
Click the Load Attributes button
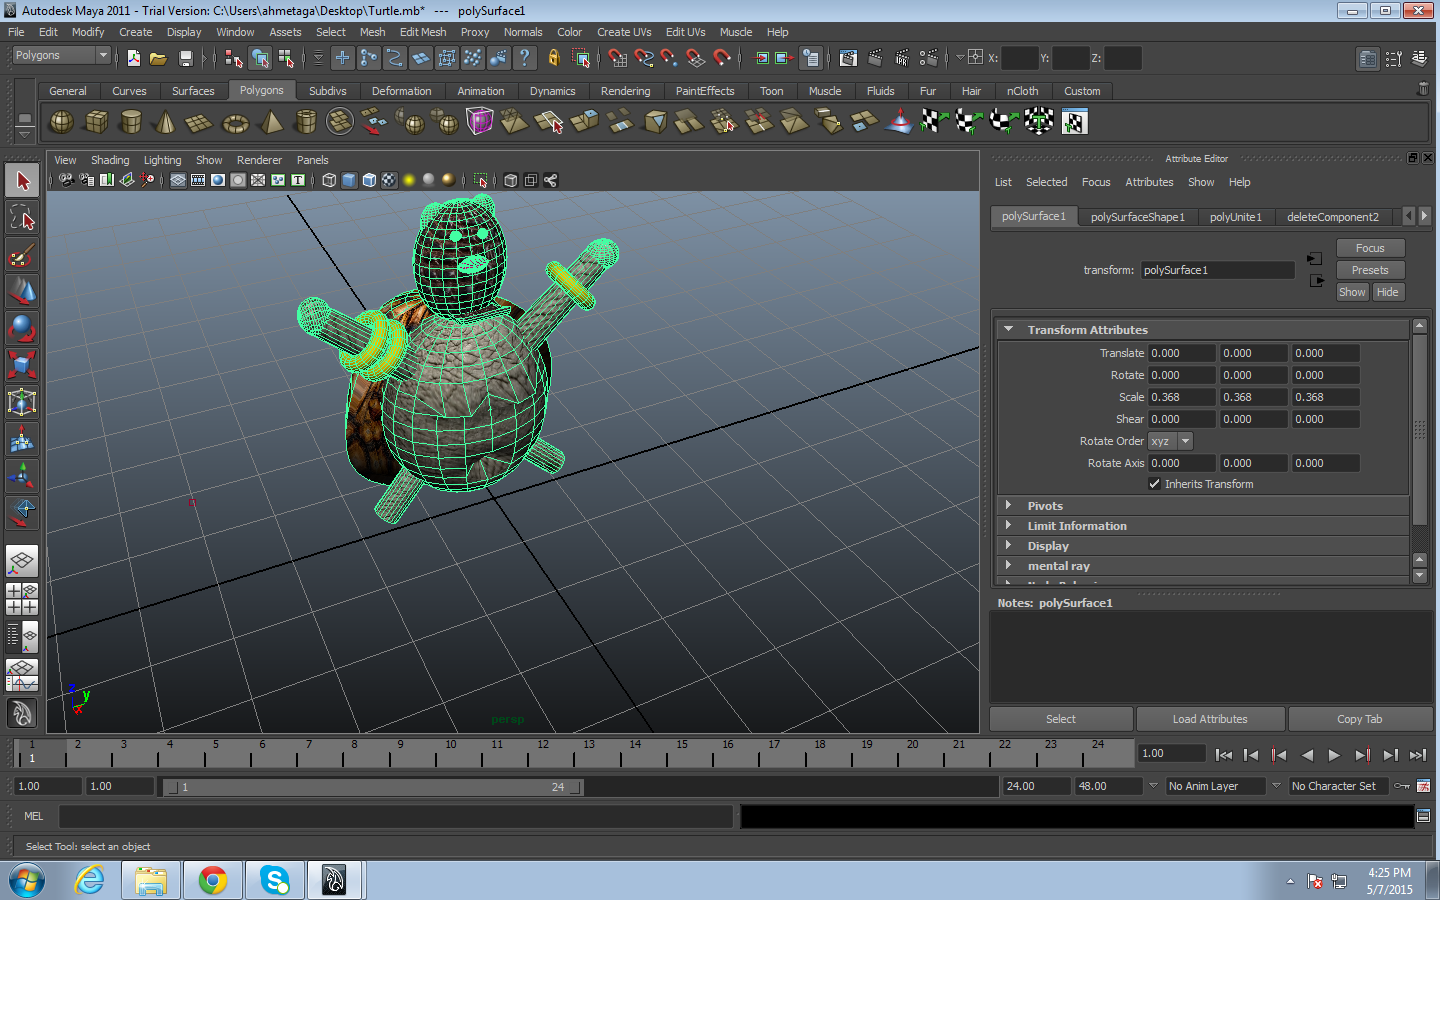(x=1210, y=719)
